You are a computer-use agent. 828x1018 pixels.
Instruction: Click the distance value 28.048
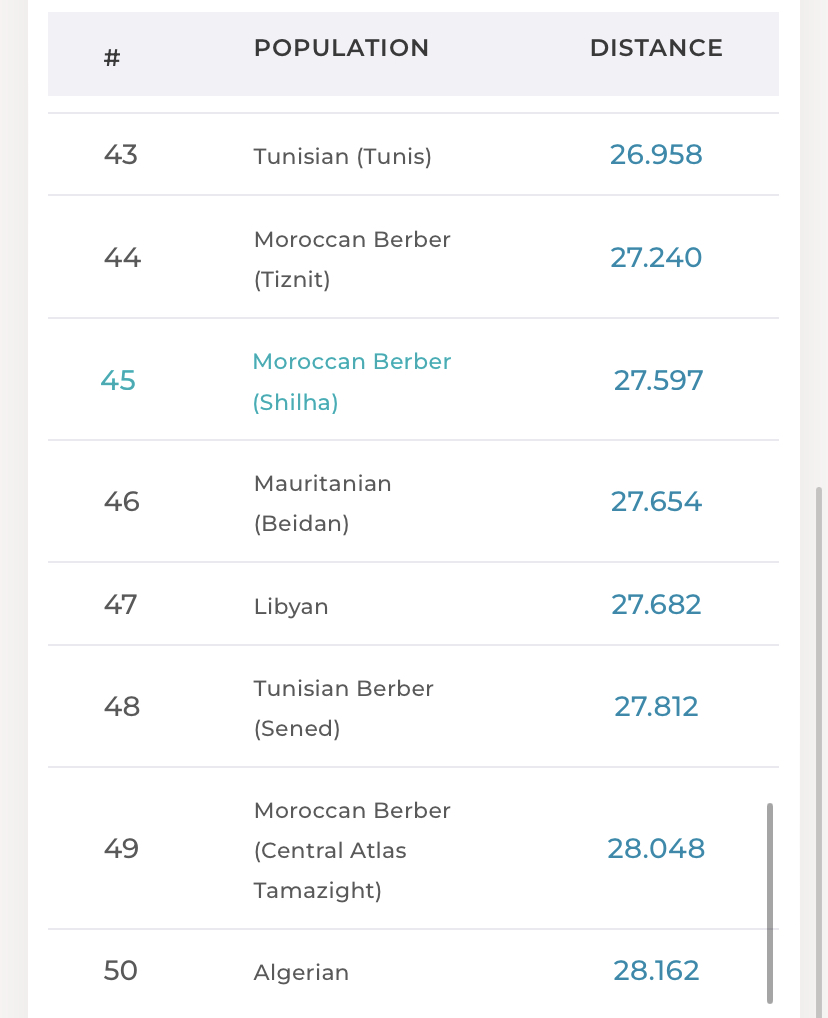click(656, 849)
